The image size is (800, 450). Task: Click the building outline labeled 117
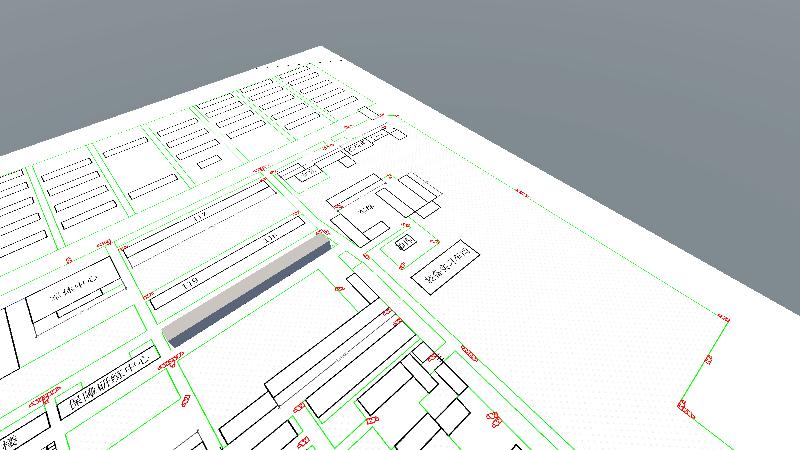click(200, 217)
